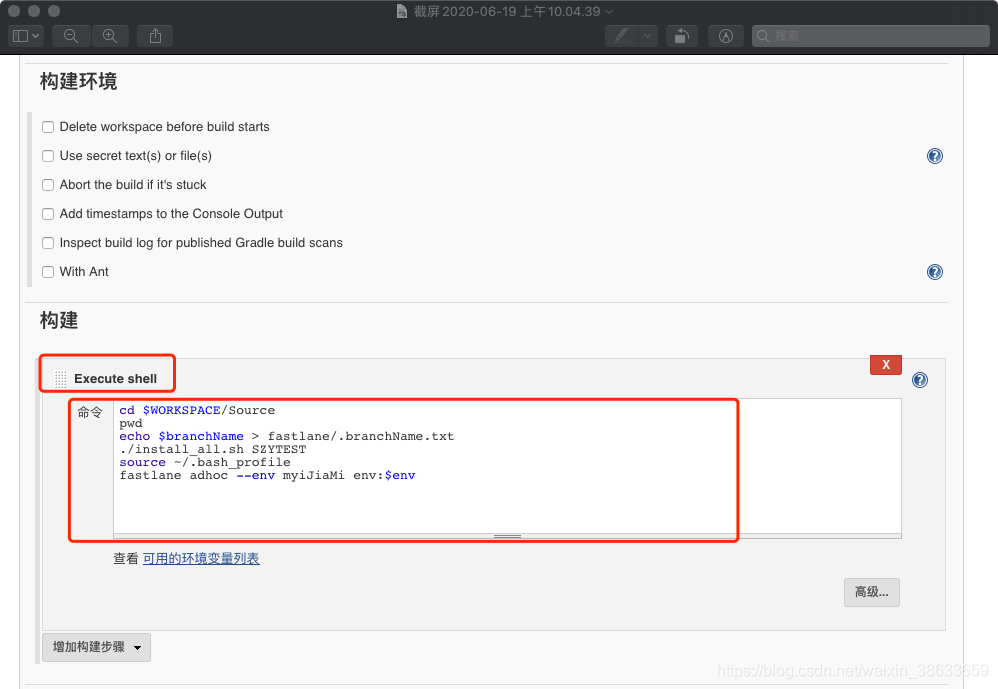Click the './install_all.sh SZYTEST' line

(213, 449)
